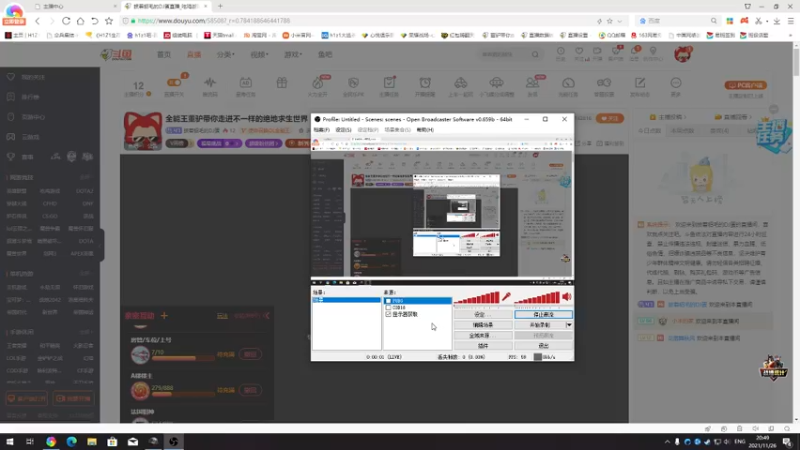Click the browser back arrow
This screenshot has height=450, width=800.
click(37, 21)
